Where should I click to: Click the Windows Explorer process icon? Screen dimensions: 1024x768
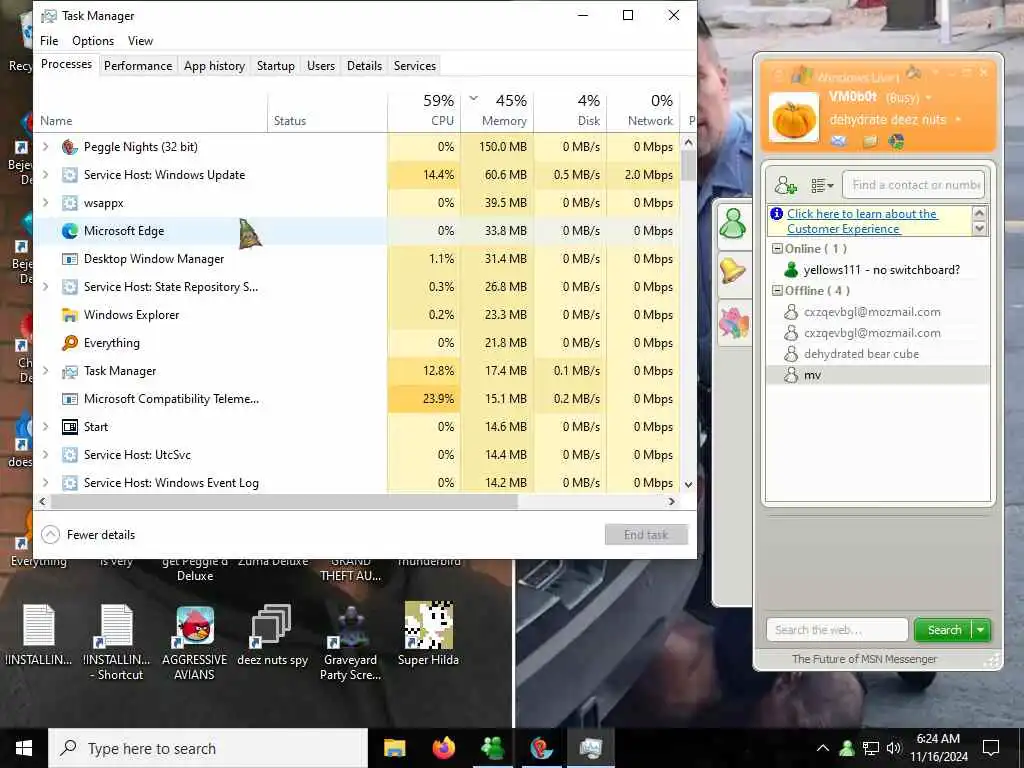pos(70,315)
